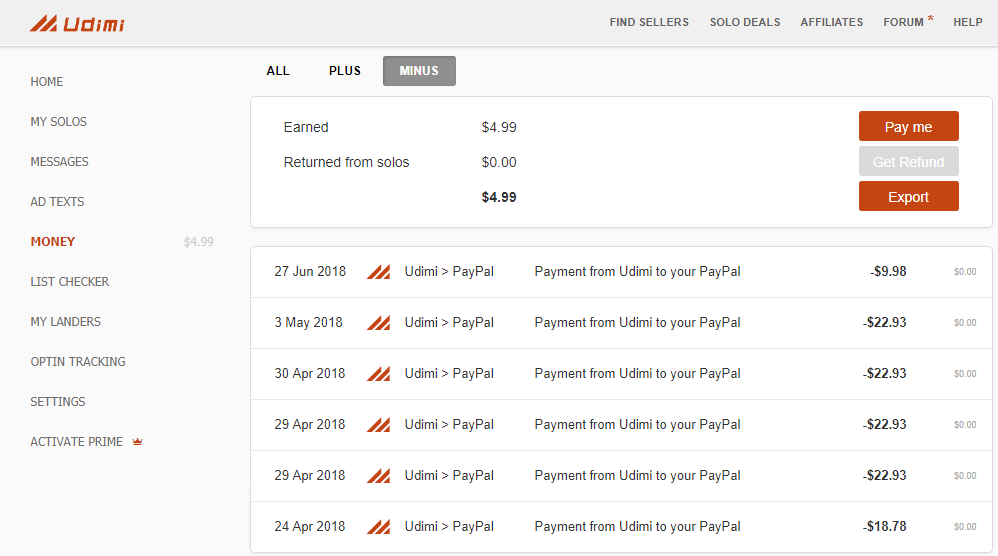Switch to the ALL transactions tab

tap(278, 71)
